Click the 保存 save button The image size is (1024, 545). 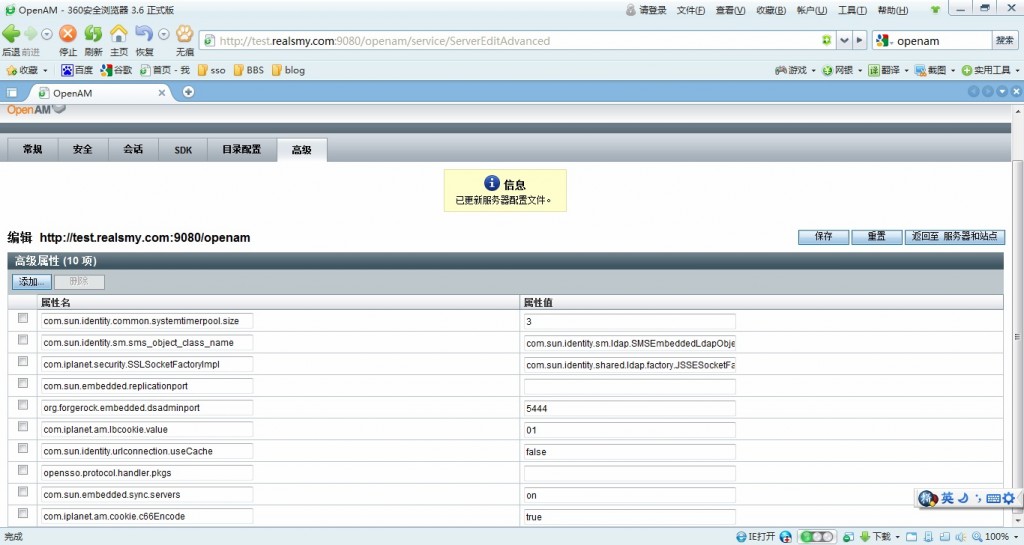click(x=824, y=236)
